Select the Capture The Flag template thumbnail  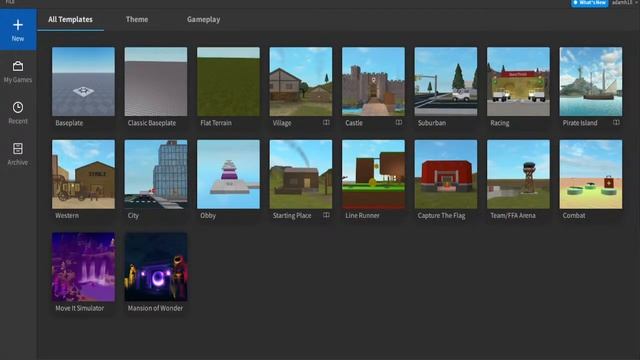(x=446, y=174)
